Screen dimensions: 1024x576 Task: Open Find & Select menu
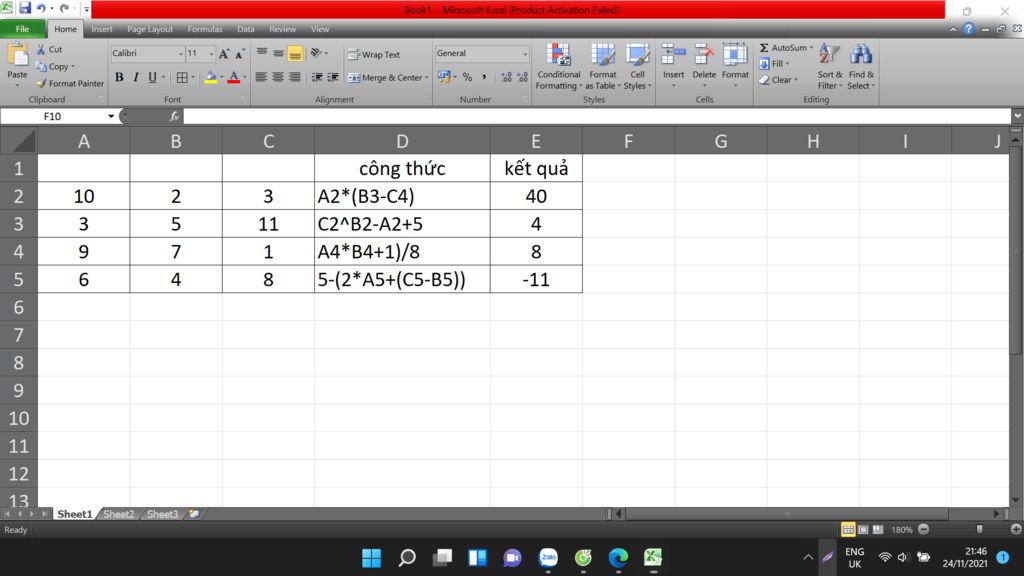[861, 67]
